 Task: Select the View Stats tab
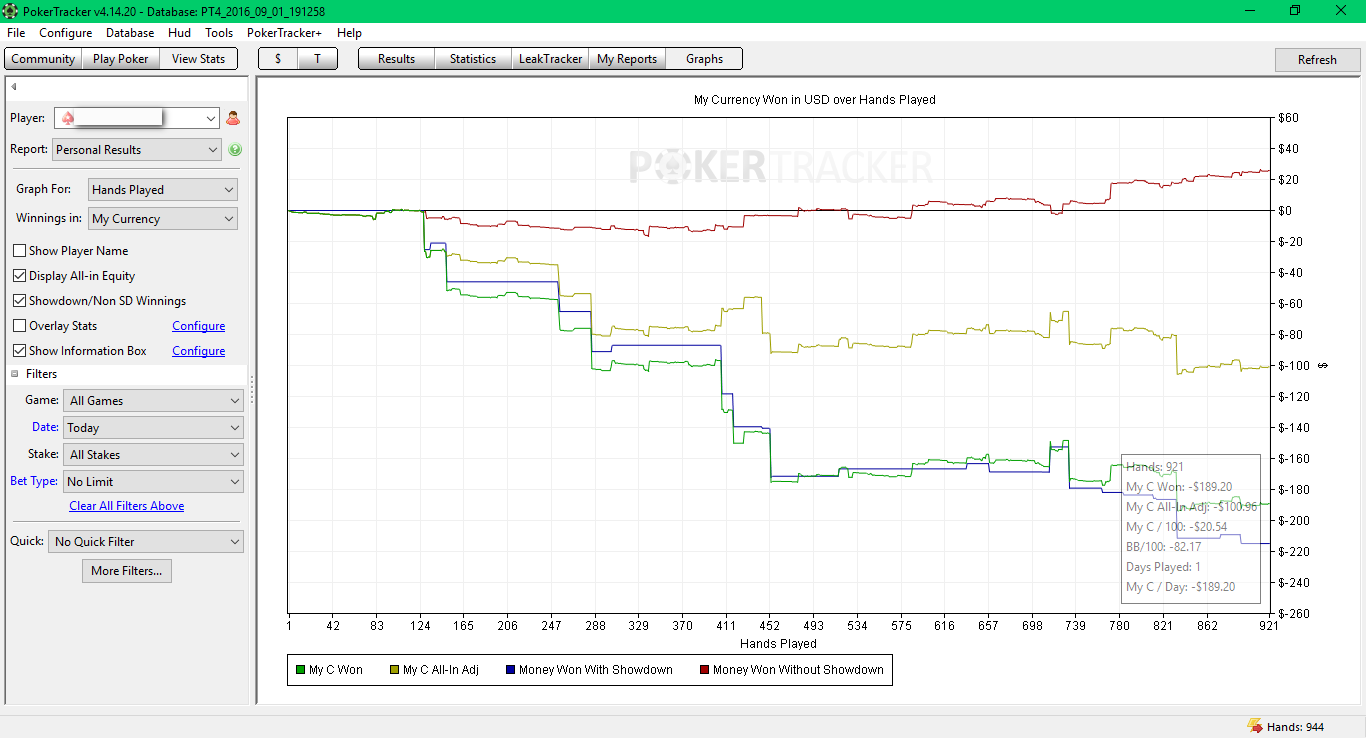coord(198,59)
